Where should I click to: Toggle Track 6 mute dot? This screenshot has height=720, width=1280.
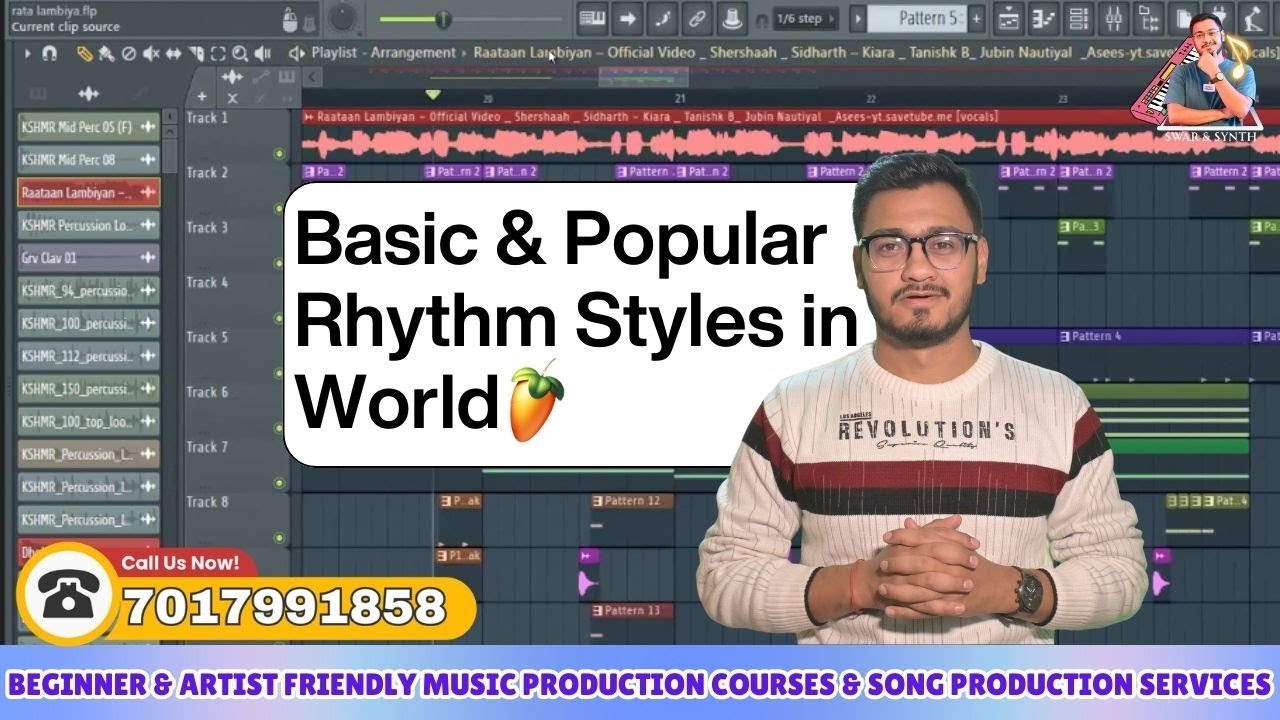click(x=279, y=428)
